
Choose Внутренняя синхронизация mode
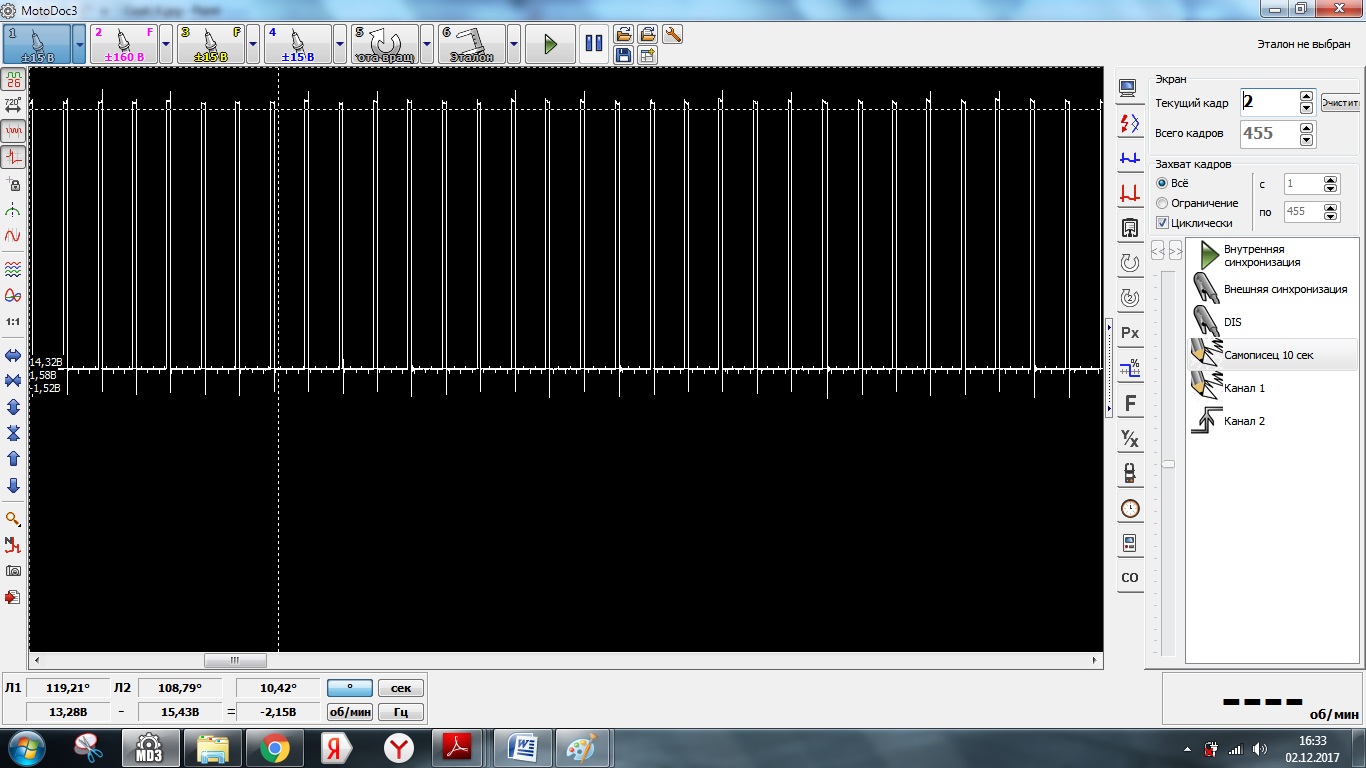point(1272,256)
